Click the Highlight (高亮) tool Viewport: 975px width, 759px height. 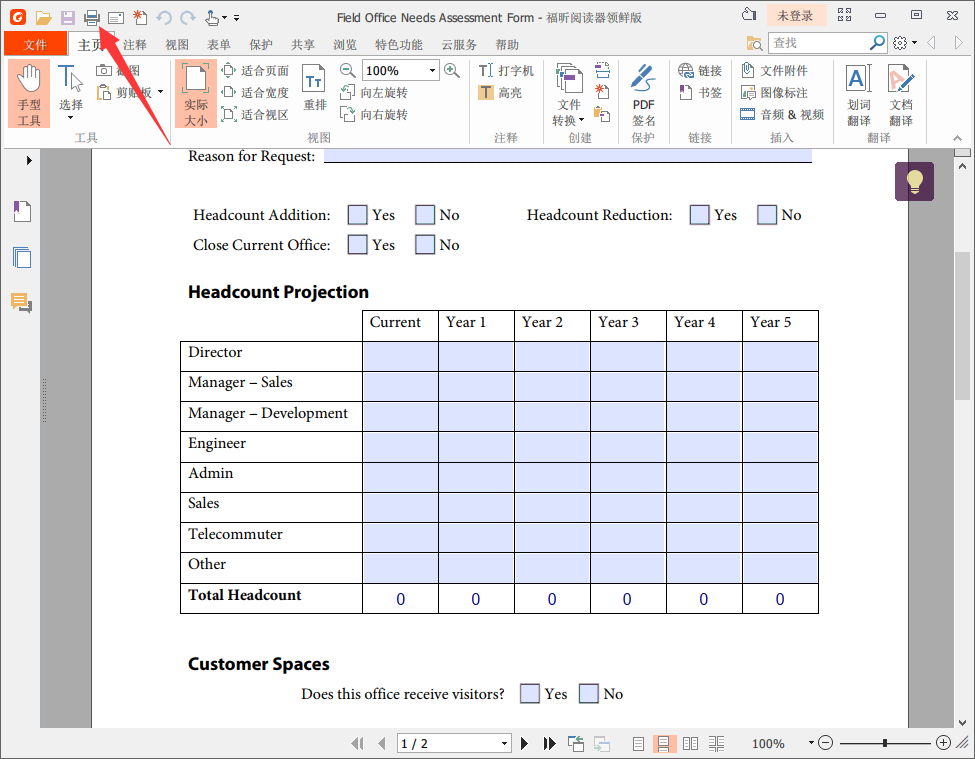click(x=500, y=93)
